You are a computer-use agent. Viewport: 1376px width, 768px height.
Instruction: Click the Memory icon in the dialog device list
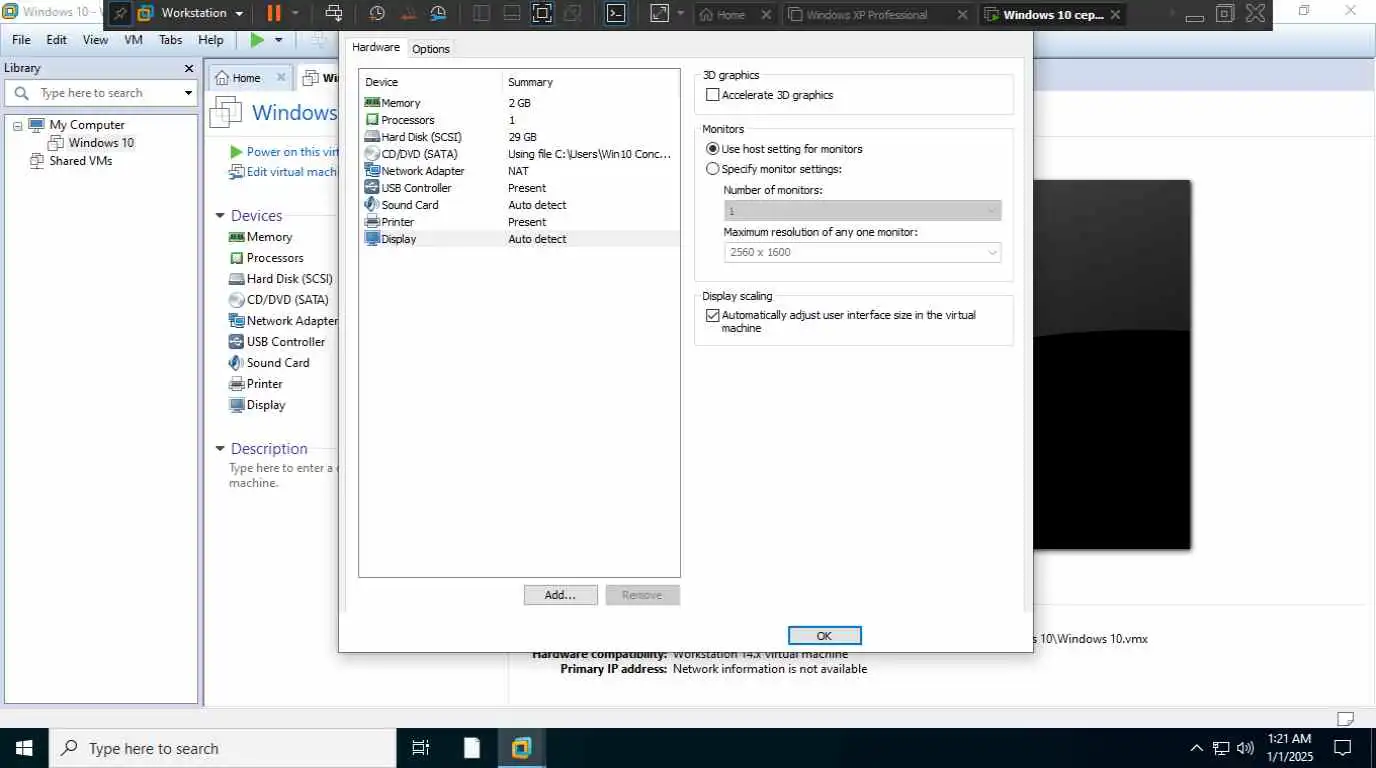(372, 103)
